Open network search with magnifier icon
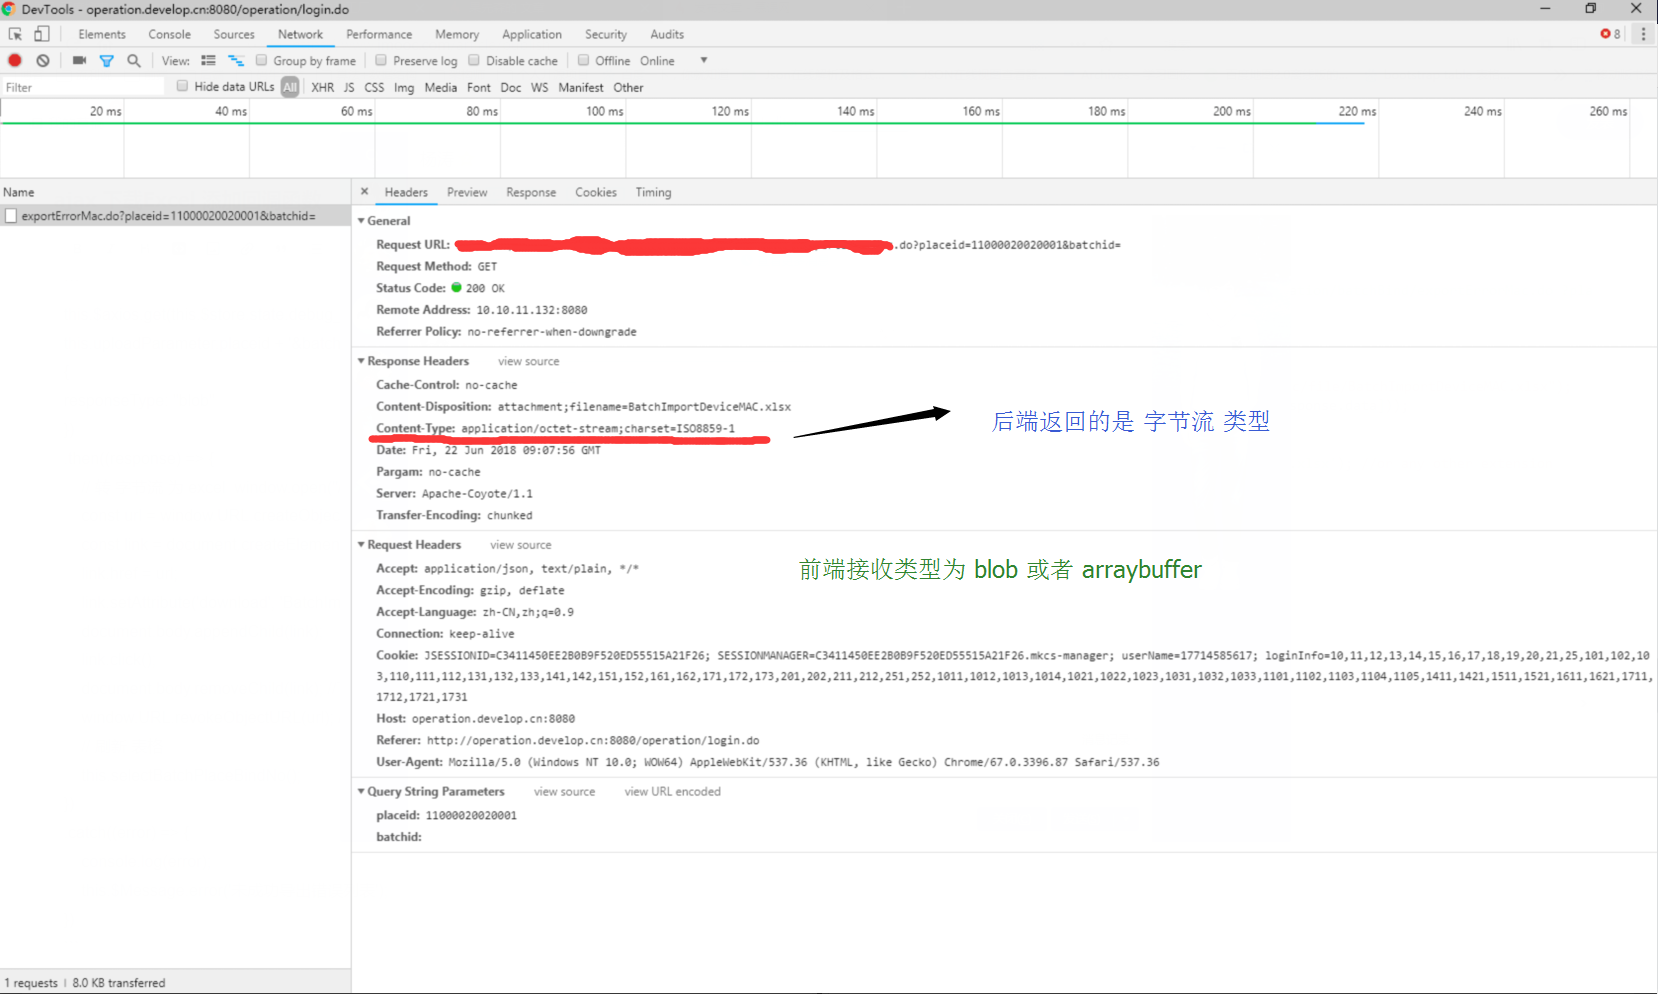The width and height of the screenshot is (1658, 994). click(134, 61)
